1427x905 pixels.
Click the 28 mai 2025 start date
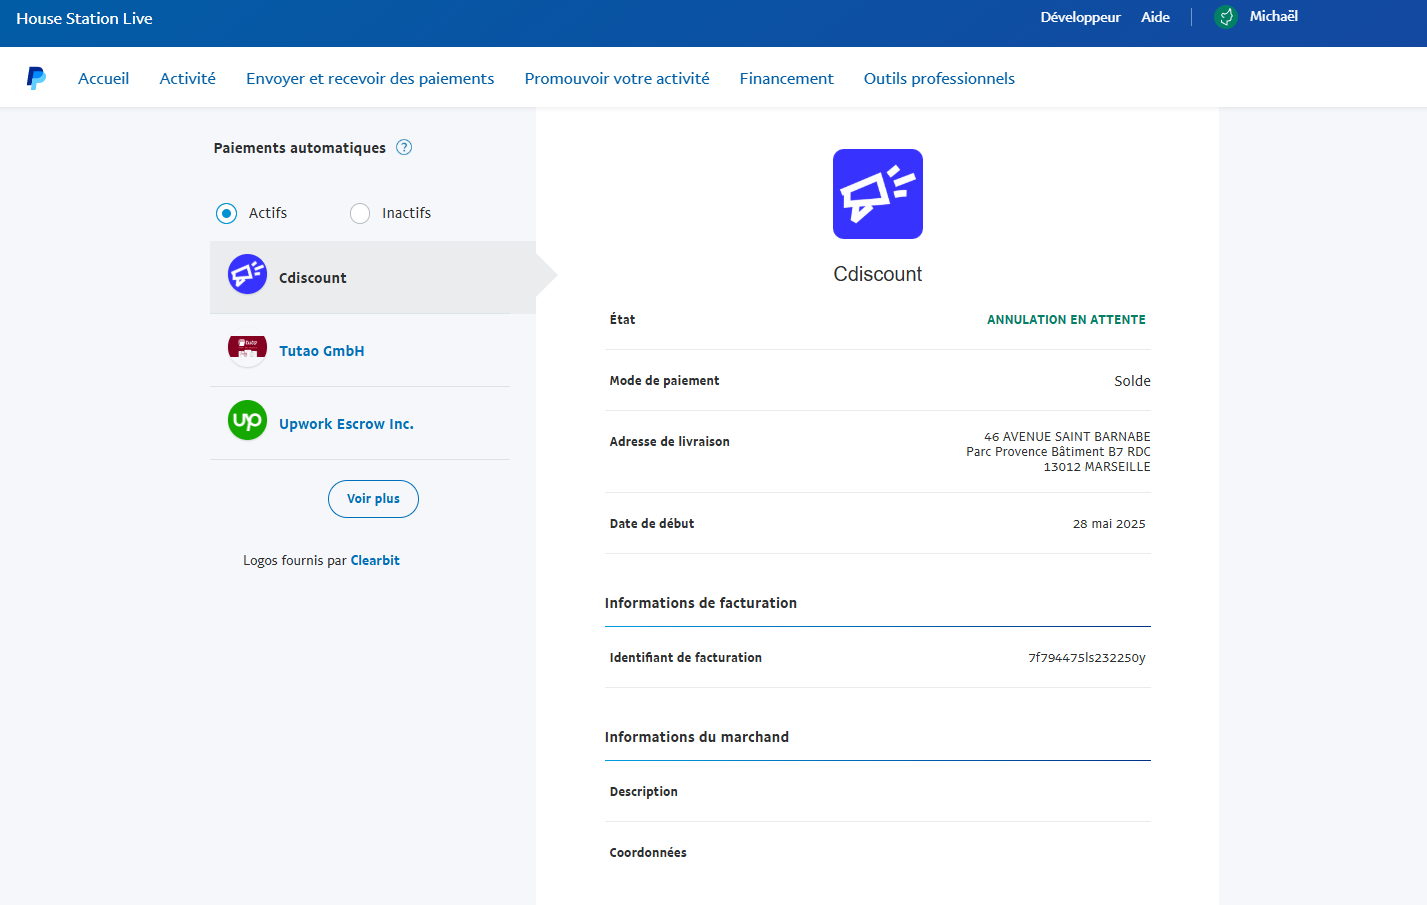pyautogui.click(x=1109, y=524)
